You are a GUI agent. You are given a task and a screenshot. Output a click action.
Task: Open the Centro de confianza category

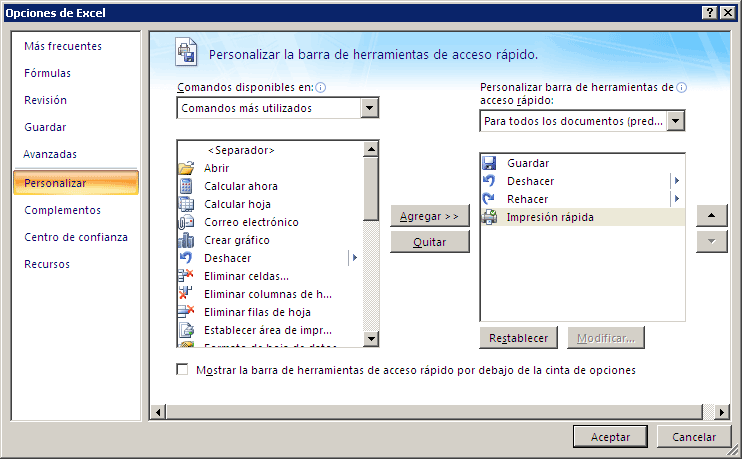76,237
